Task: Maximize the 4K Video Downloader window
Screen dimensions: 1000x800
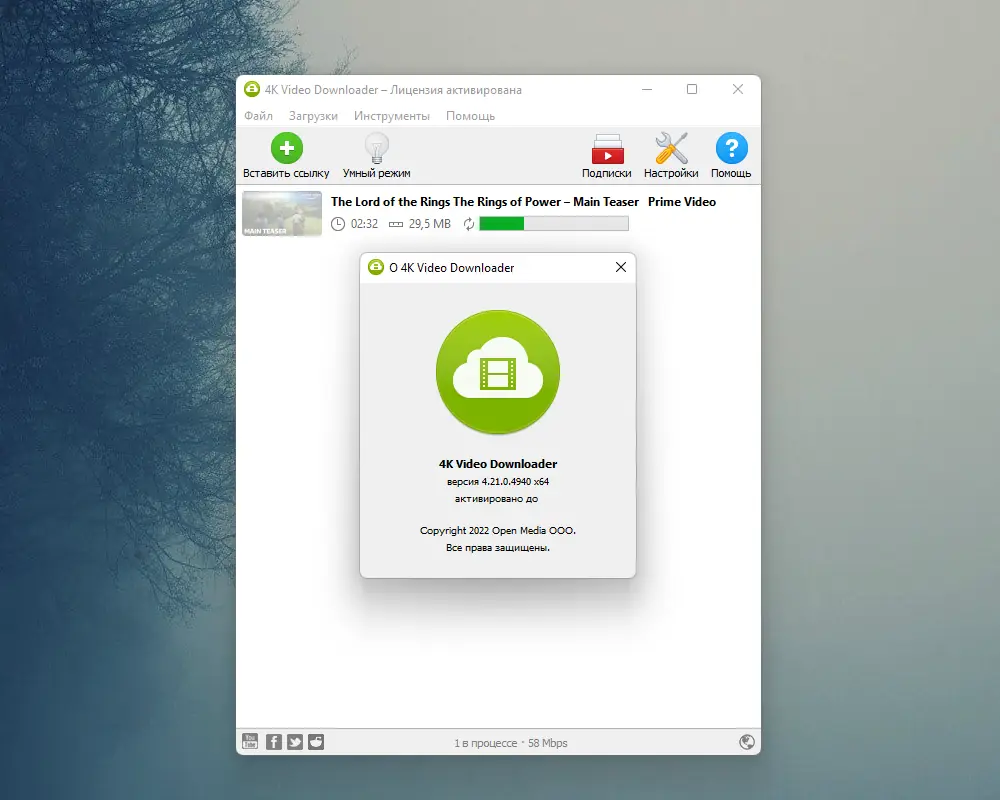Action: 692,89
